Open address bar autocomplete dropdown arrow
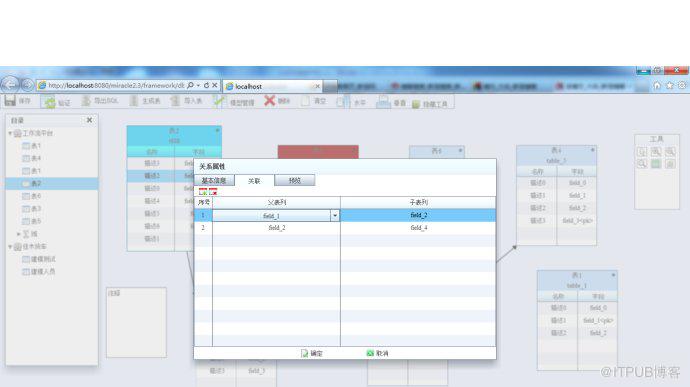The width and height of the screenshot is (690, 387). click(198, 85)
